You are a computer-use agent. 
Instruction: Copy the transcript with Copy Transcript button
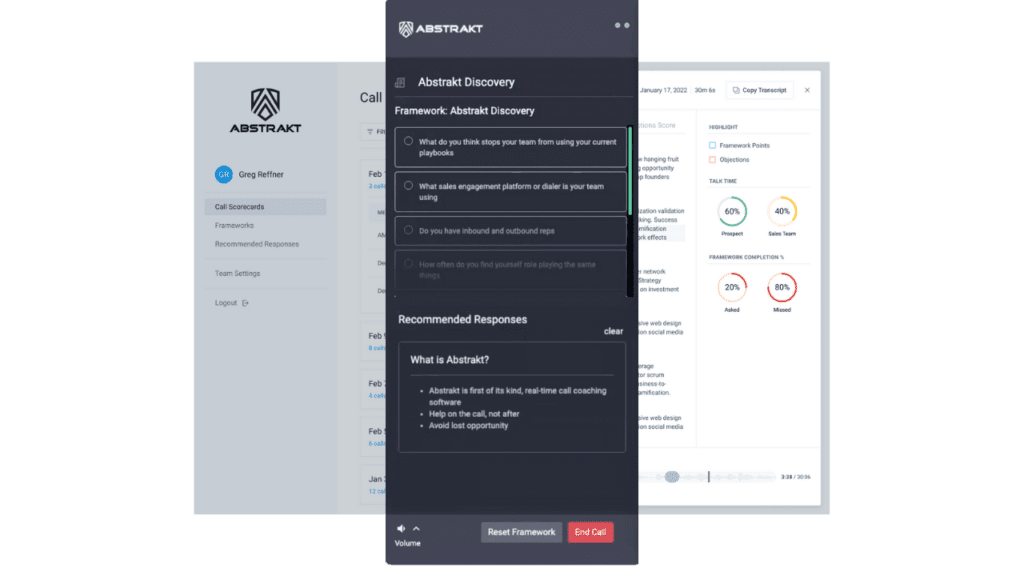[x=760, y=90]
